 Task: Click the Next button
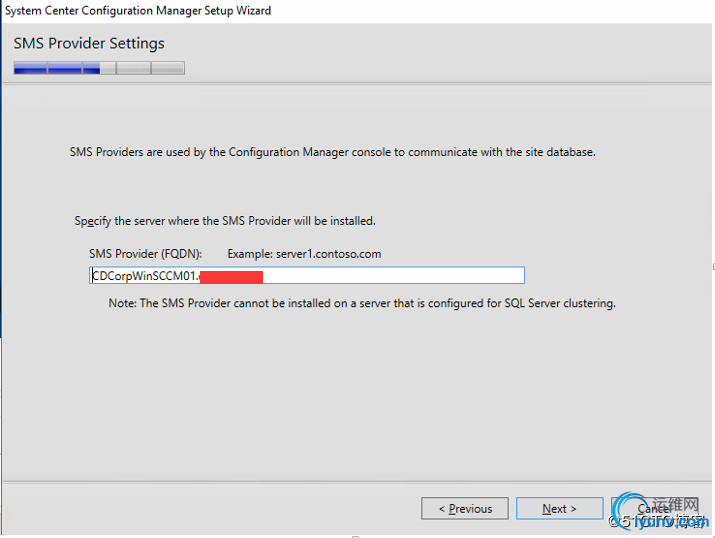[560, 508]
